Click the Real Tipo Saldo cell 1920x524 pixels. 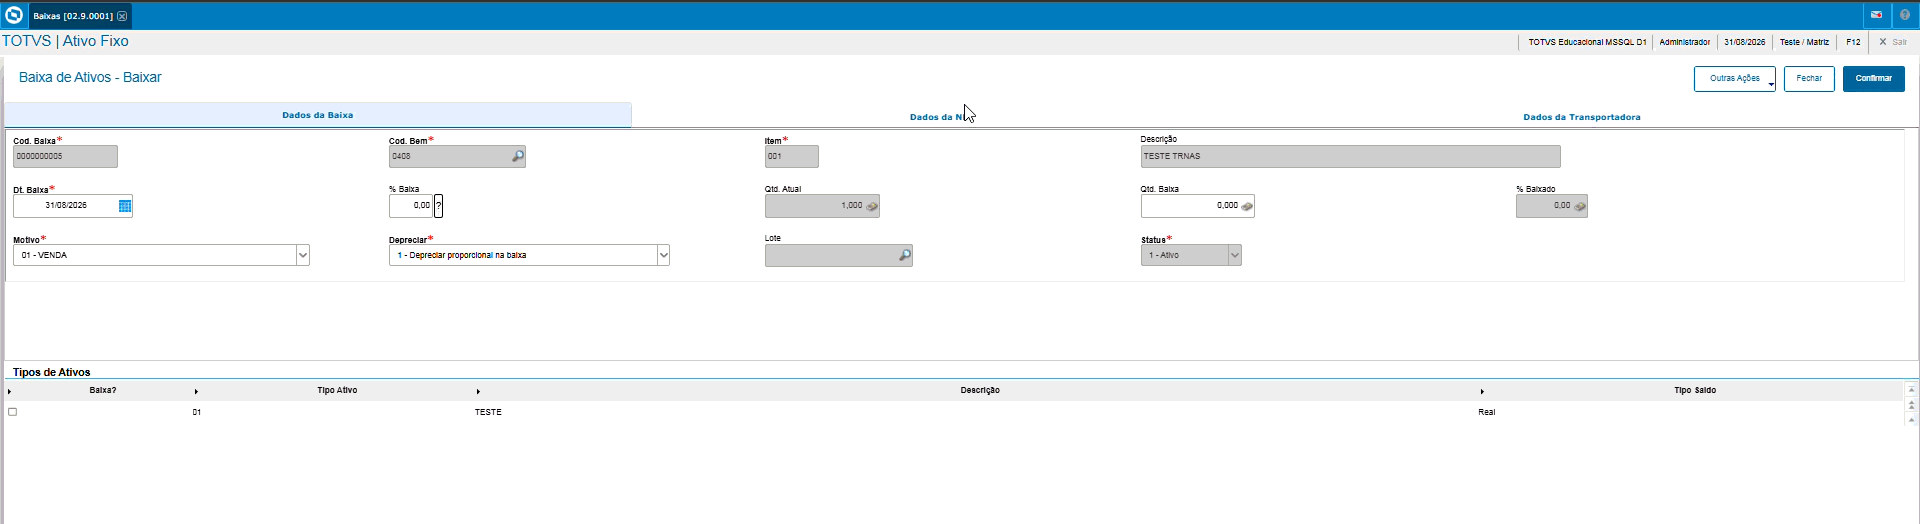coord(1487,412)
